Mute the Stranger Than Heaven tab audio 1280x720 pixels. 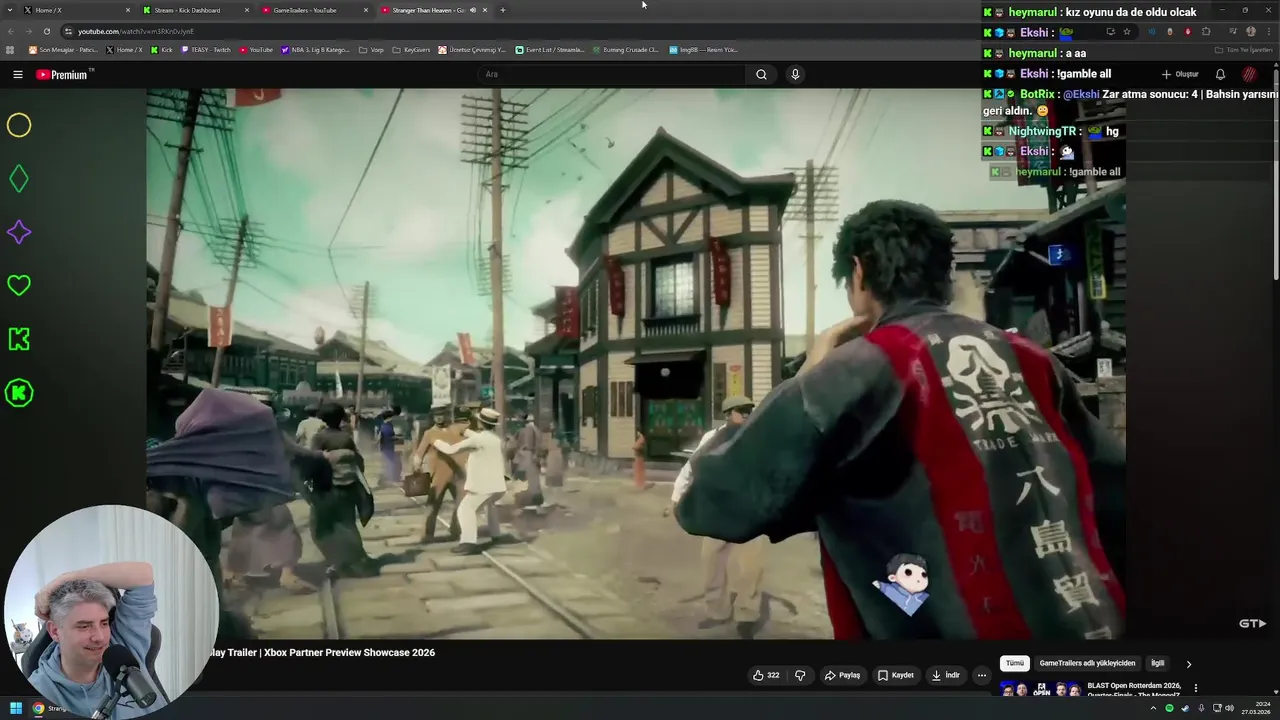[473, 10]
